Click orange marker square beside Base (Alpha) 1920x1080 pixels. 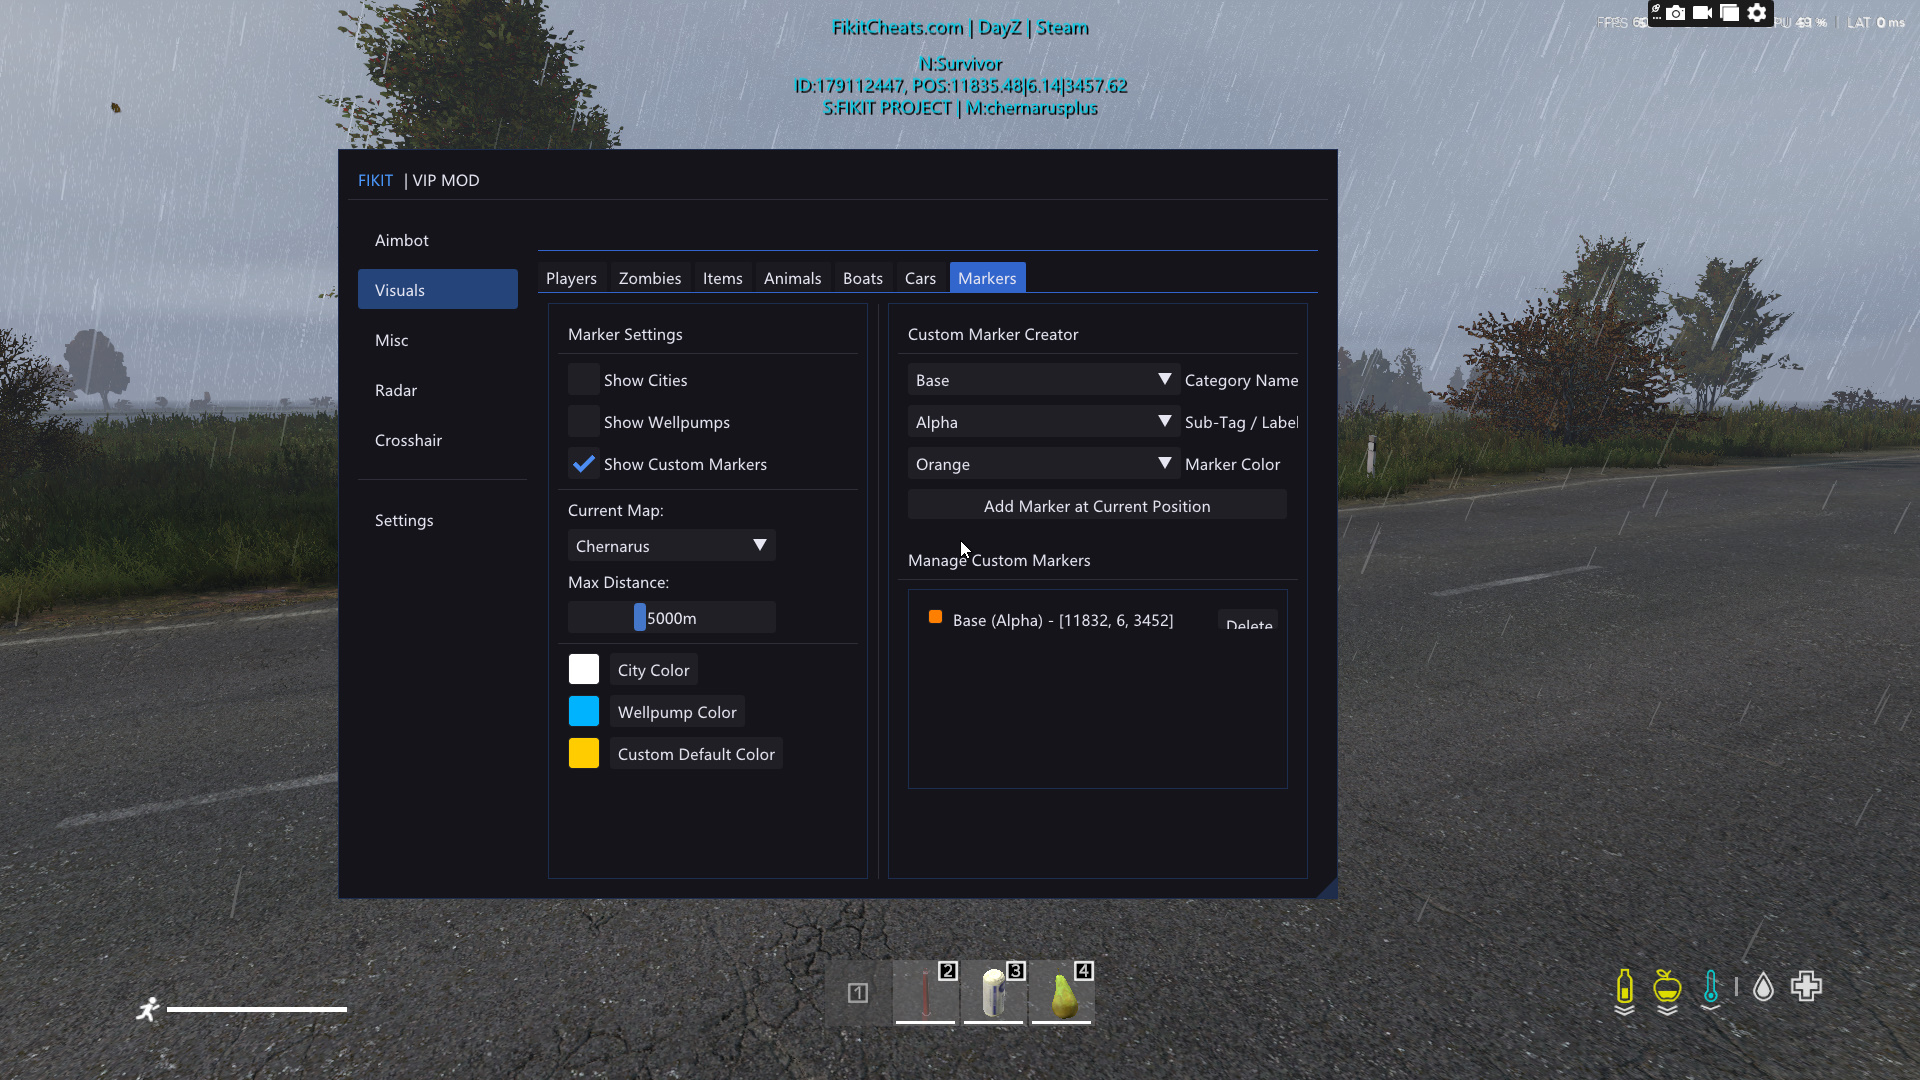pyautogui.click(x=936, y=617)
